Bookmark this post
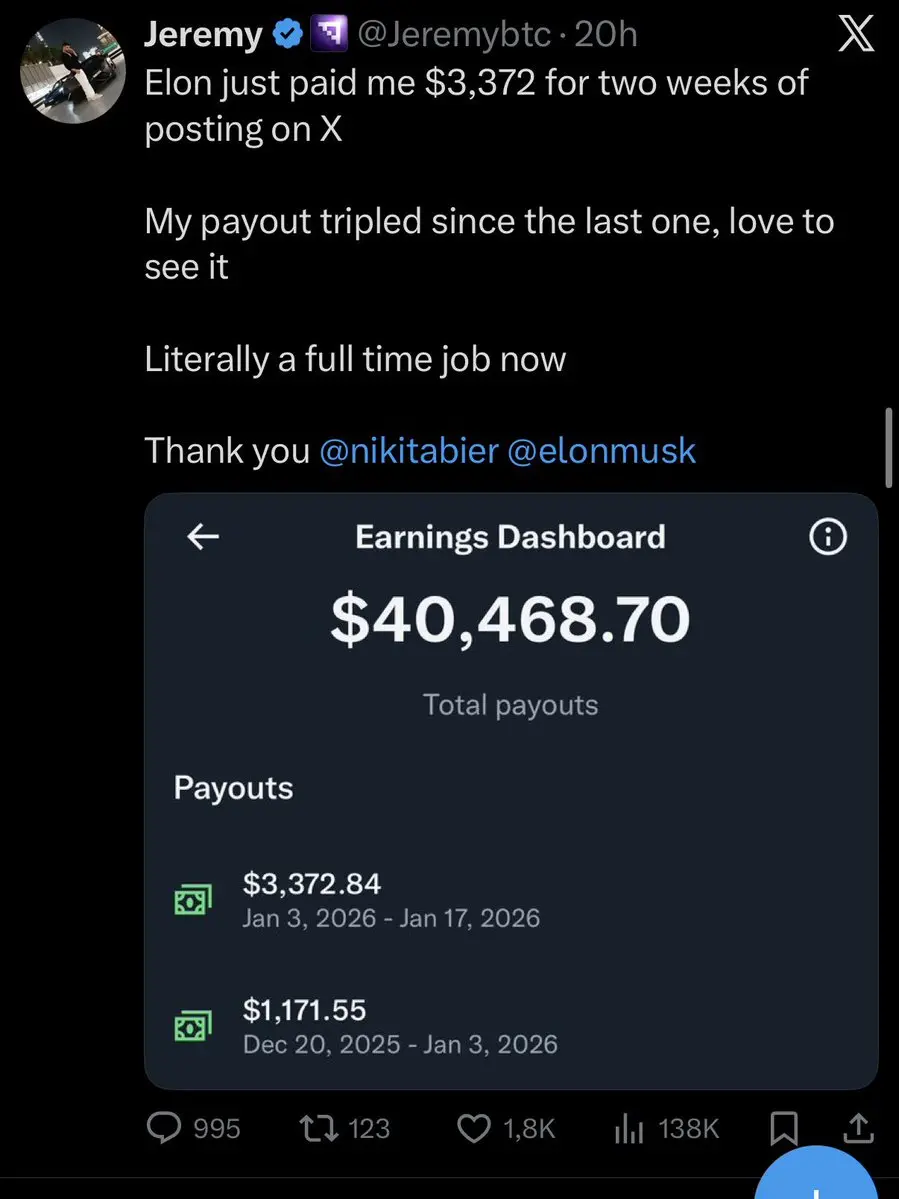The width and height of the screenshot is (899, 1199). click(782, 1128)
